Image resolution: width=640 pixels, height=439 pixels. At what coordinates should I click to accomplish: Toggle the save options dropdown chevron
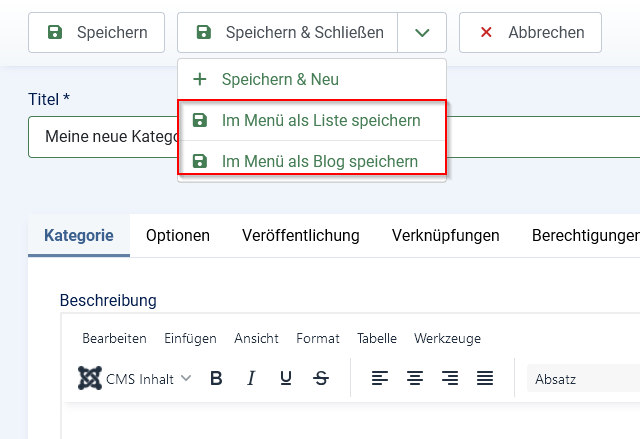(x=422, y=33)
